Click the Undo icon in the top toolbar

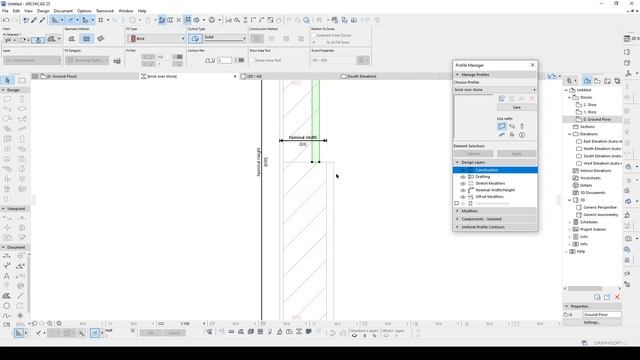tap(6, 20)
